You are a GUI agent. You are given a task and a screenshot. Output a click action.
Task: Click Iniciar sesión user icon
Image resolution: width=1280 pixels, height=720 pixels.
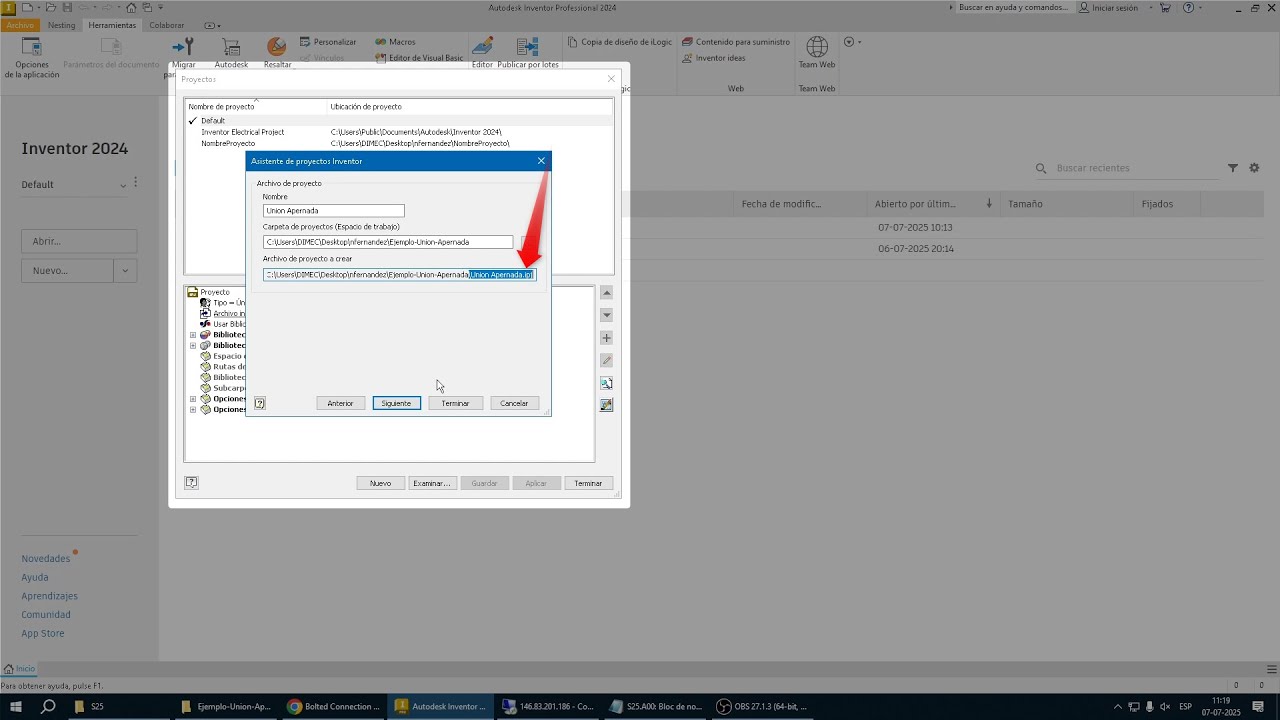coord(1085,7)
